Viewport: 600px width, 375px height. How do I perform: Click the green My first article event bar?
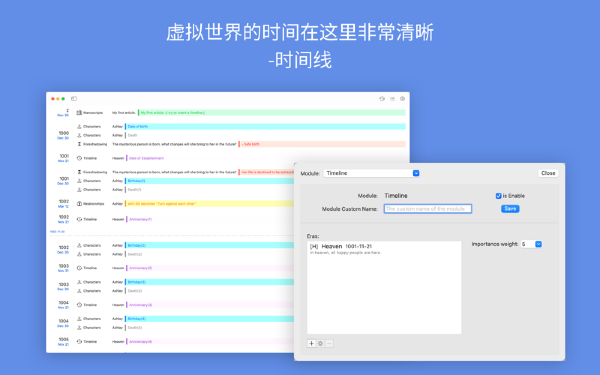click(x=272, y=112)
